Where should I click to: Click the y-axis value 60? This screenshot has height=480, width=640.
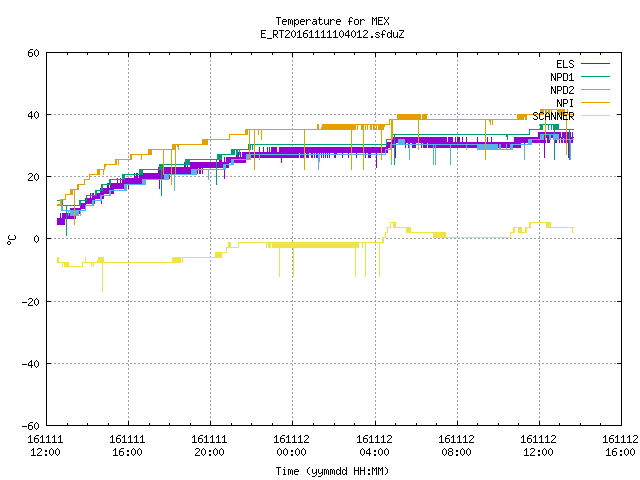coord(33,53)
